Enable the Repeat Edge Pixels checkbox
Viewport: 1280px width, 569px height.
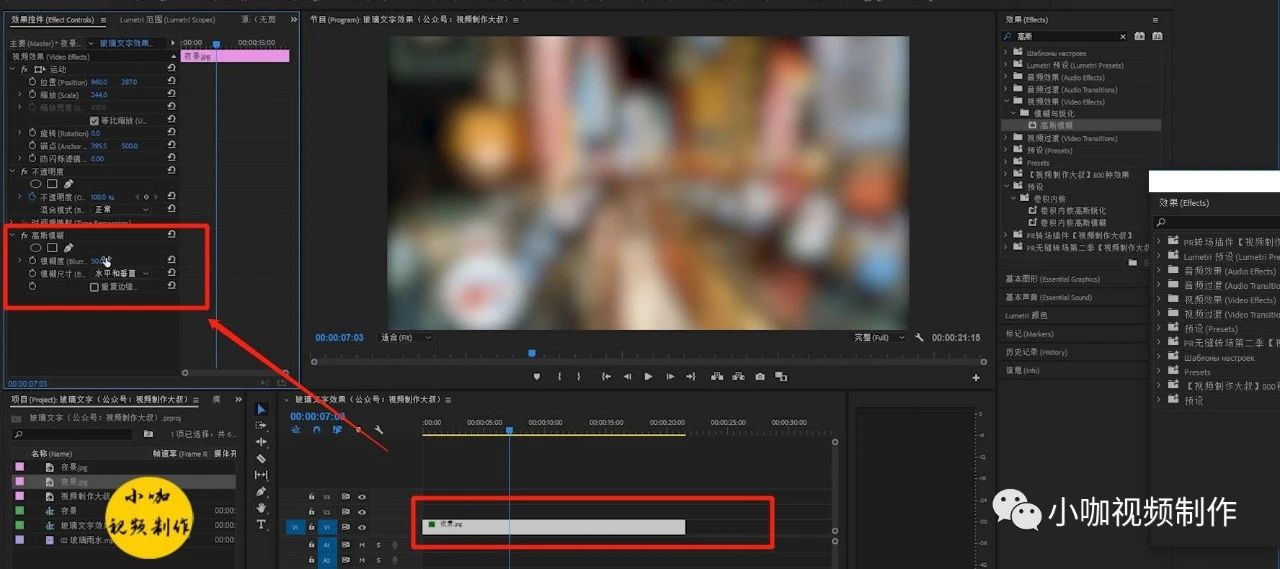coord(94,287)
